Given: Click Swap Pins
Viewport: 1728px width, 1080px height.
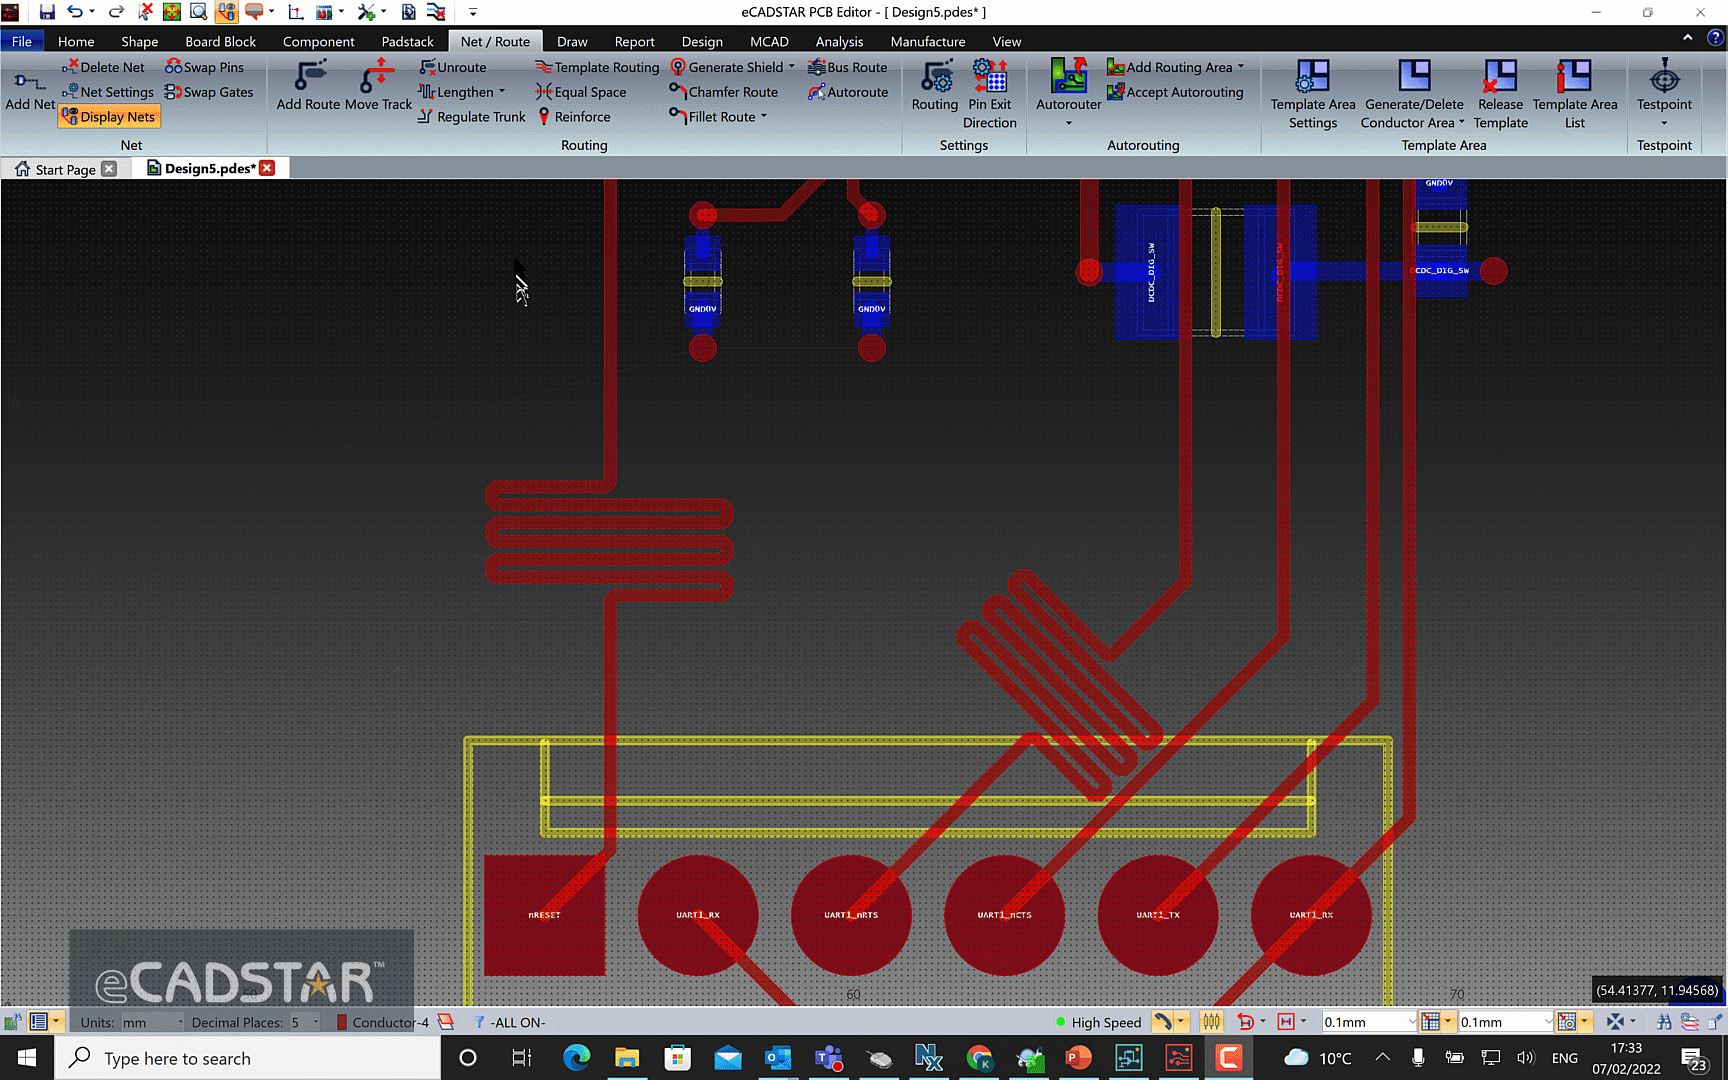Looking at the screenshot, I should 205,67.
